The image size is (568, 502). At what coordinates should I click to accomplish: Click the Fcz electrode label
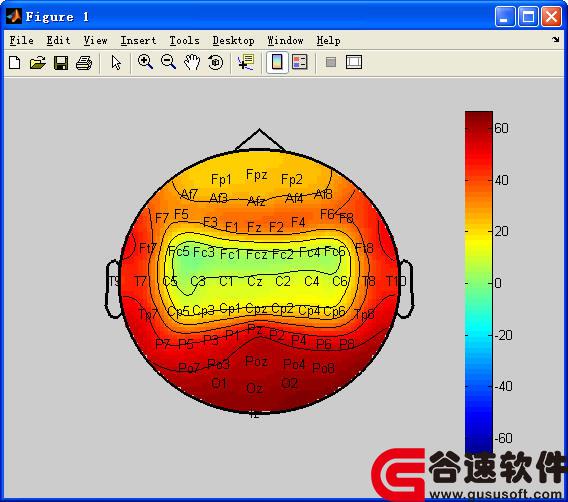[x=256, y=254]
